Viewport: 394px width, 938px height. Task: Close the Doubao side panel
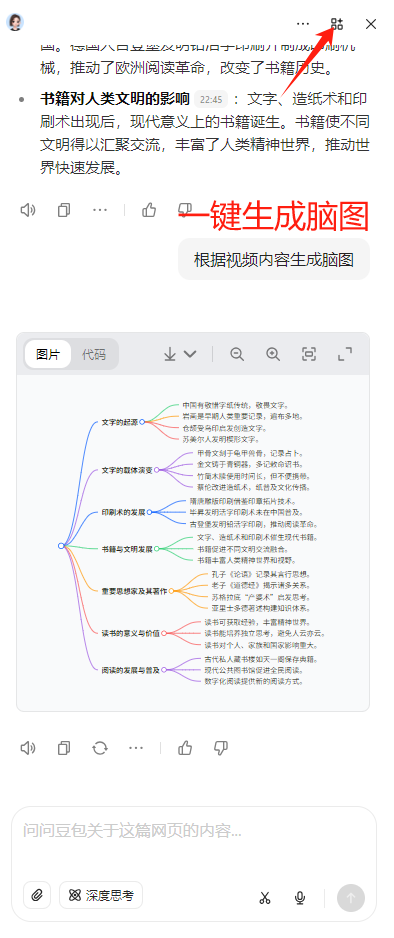click(371, 24)
